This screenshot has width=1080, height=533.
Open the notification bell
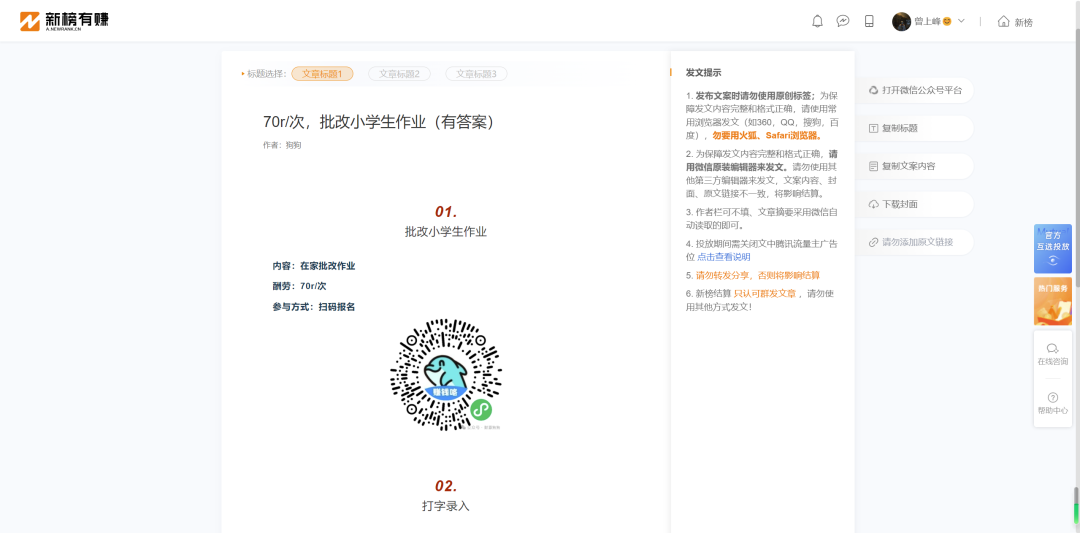pyautogui.click(x=818, y=21)
